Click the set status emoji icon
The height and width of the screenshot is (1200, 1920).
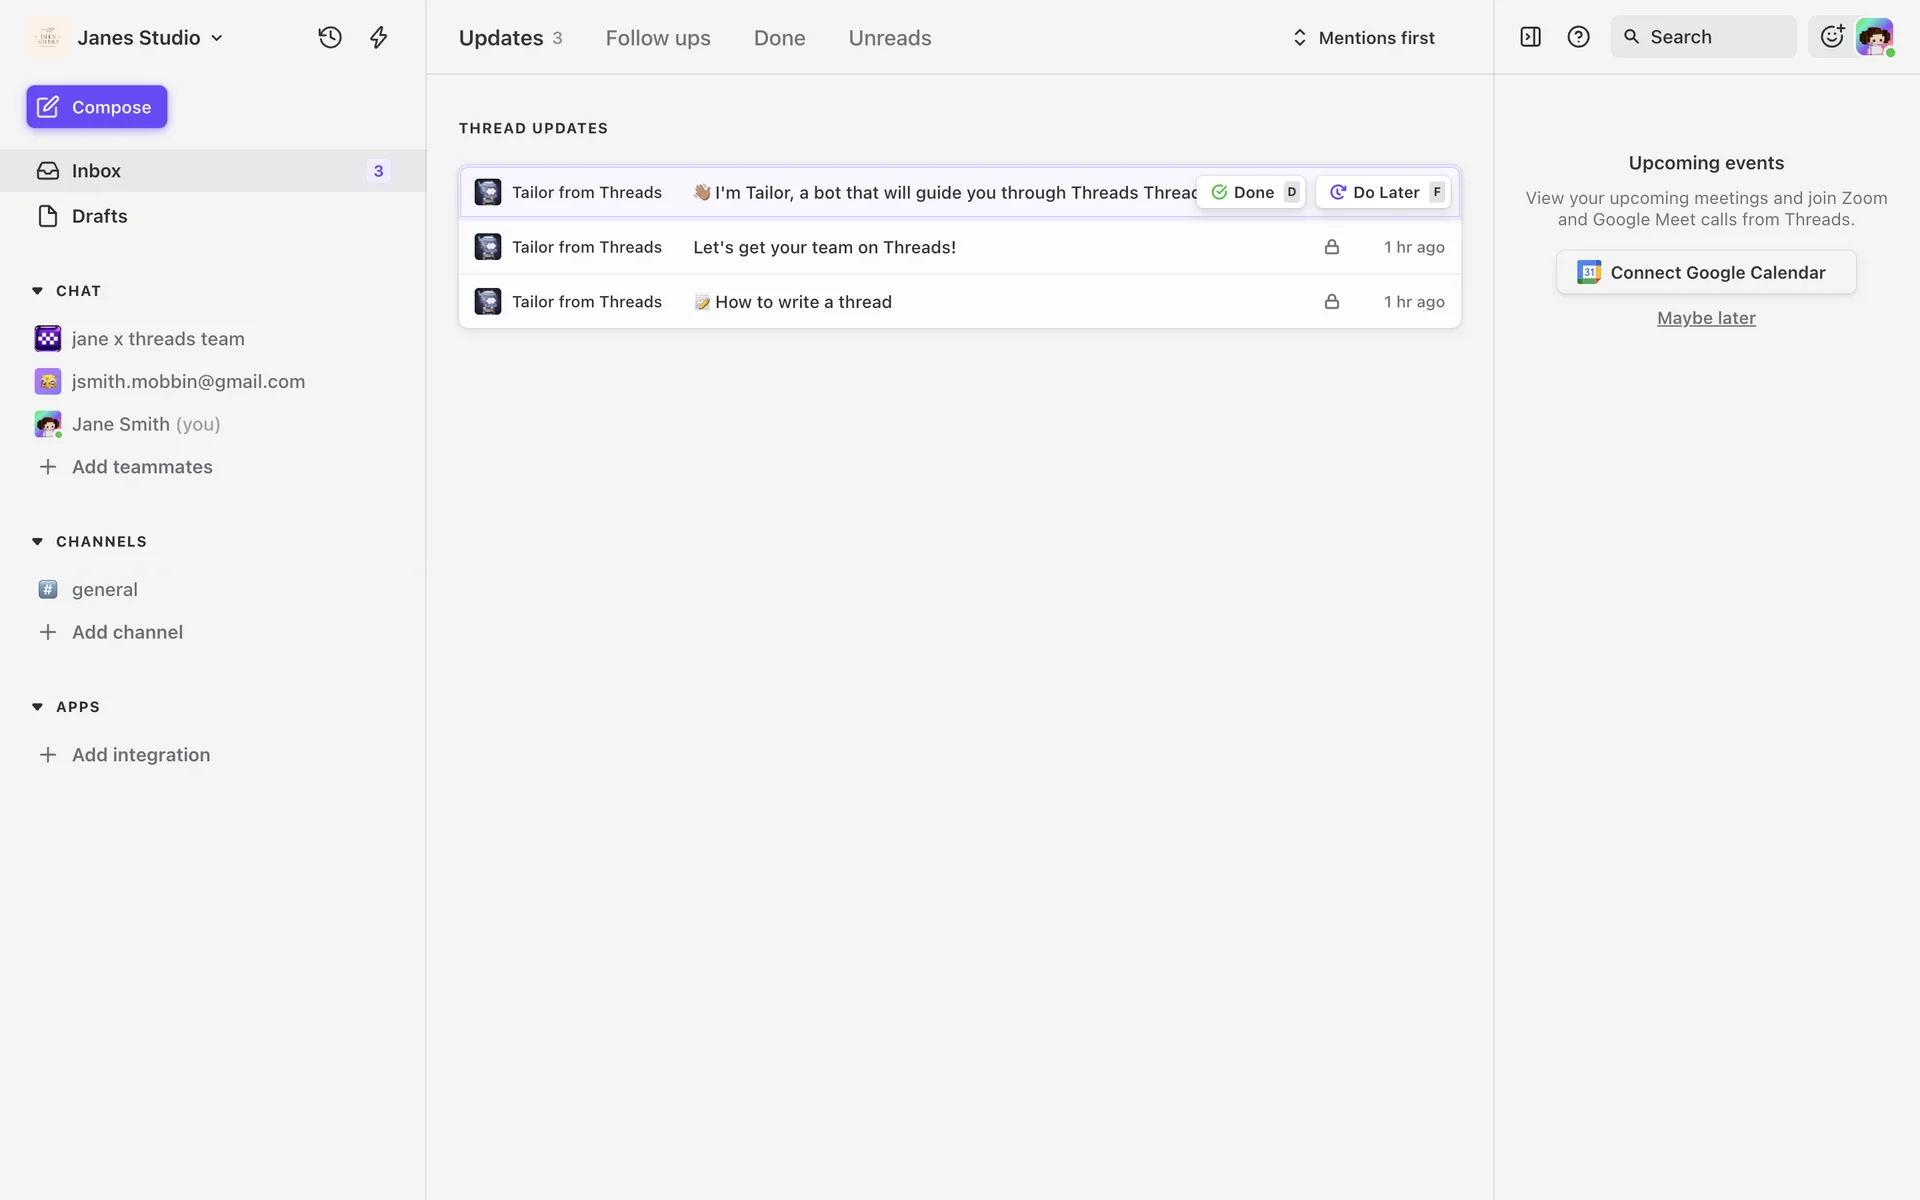point(1831,37)
